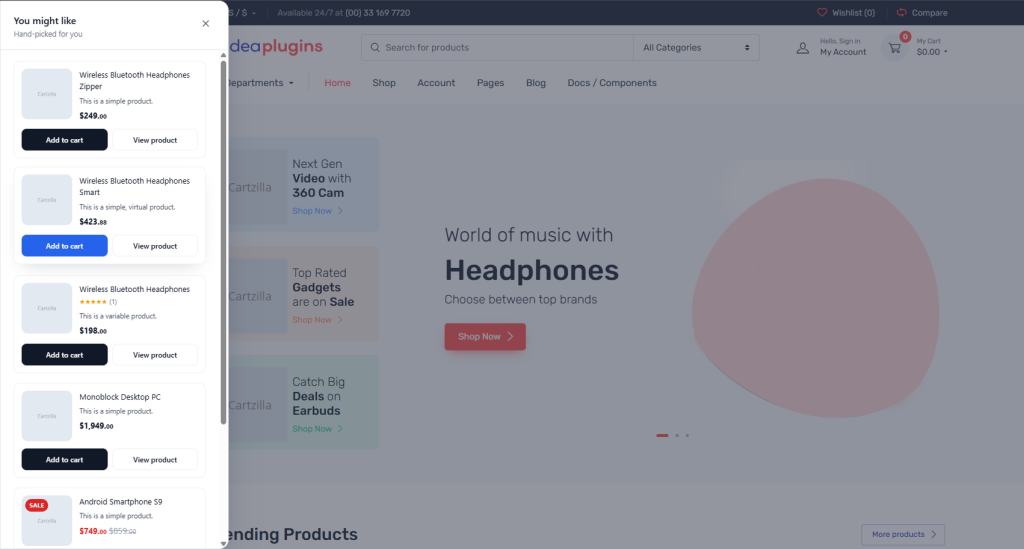Open the Account menu item
The height and width of the screenshot is (549, 1024).
[436, 83]
